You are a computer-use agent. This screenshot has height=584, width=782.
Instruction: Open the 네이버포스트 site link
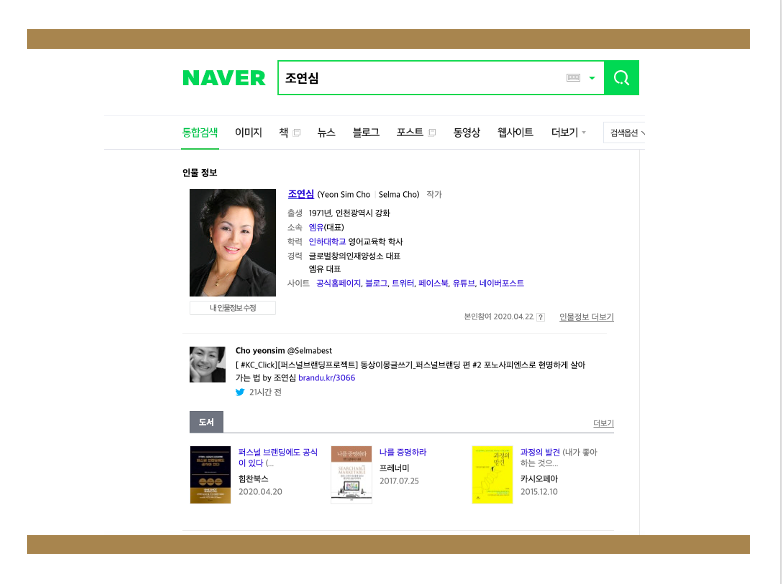pyautogui.click(x=501, y=283)
